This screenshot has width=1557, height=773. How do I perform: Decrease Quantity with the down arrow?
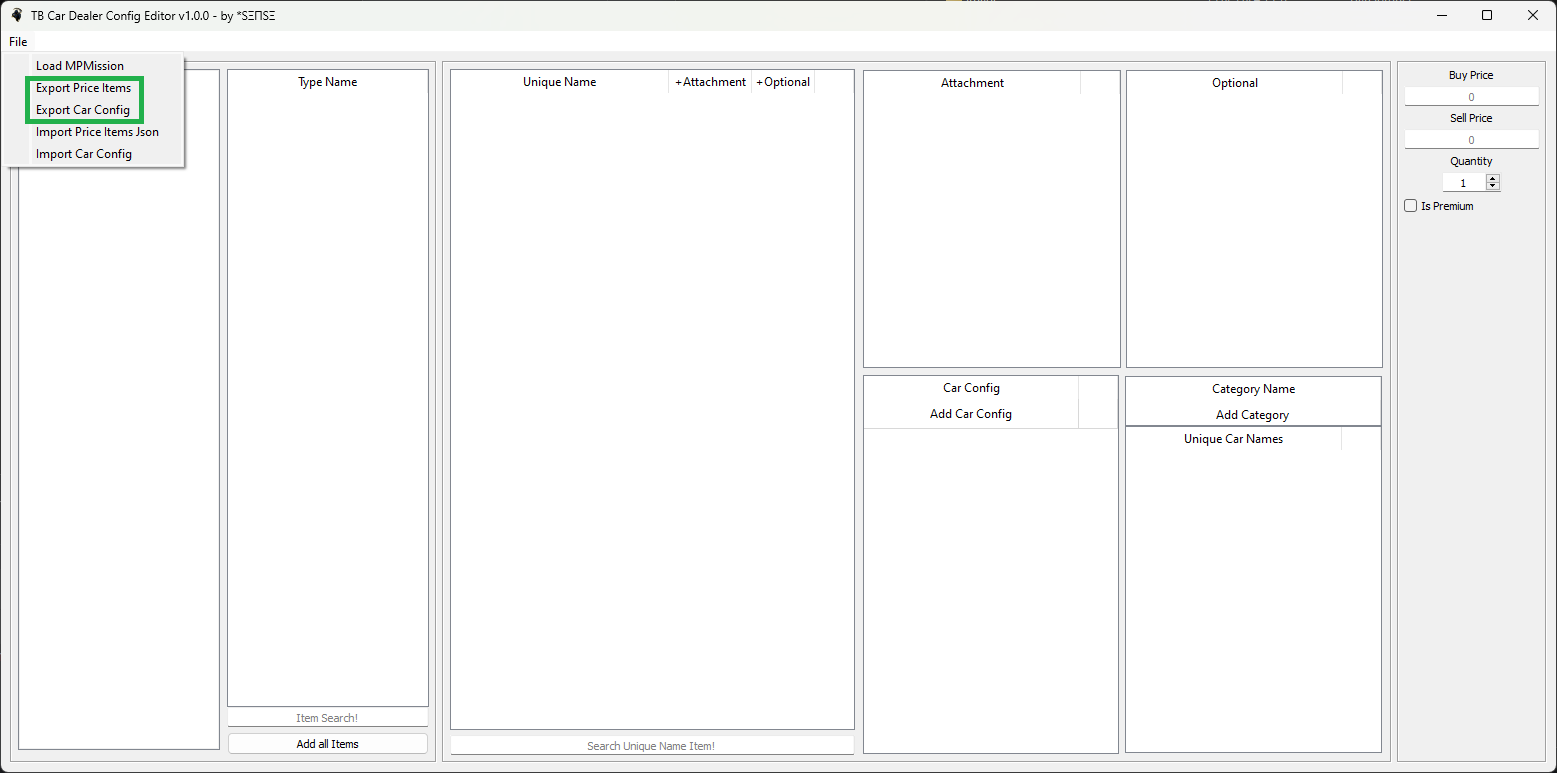tap(1493, 187)
